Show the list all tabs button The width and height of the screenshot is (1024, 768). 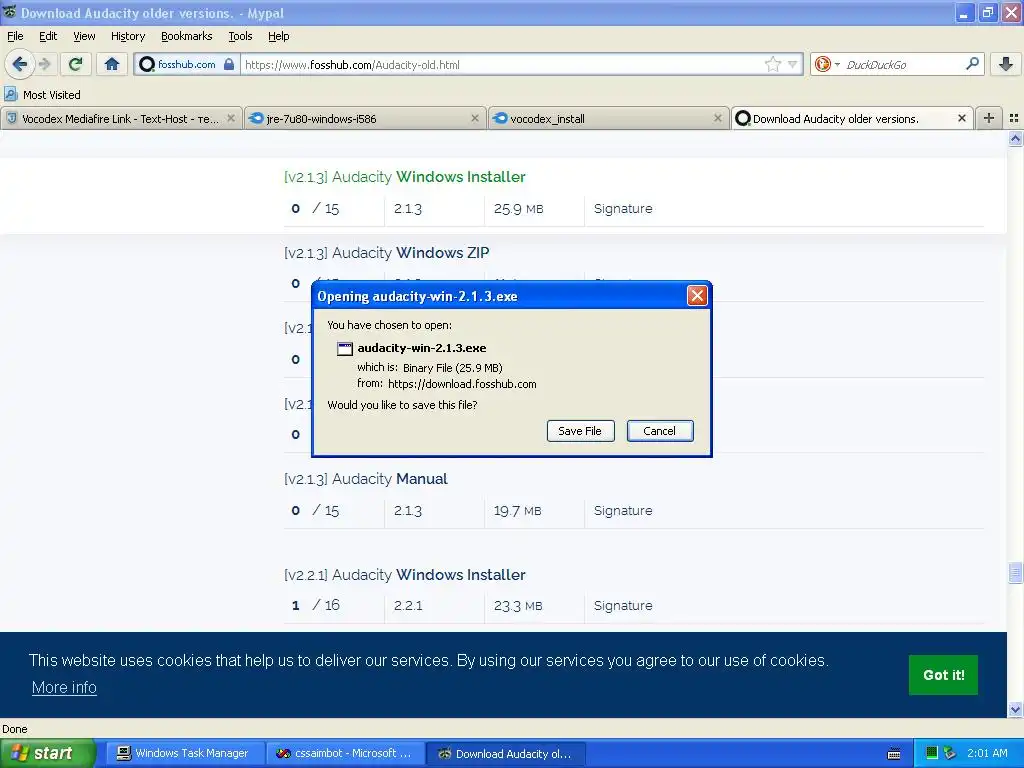[1014, 118]
